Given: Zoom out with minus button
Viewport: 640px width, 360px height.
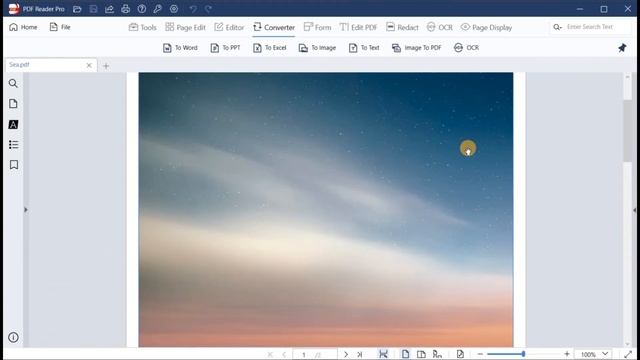Looking at the screenshot, I should point(480,354).
